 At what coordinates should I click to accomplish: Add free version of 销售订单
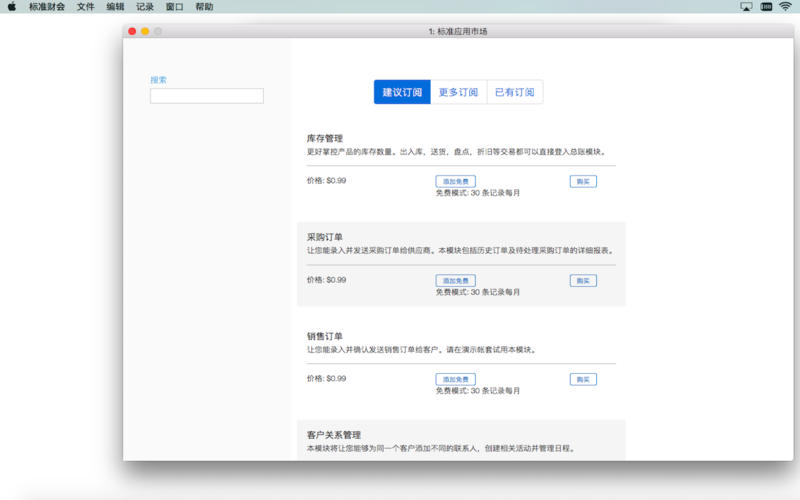455,380
